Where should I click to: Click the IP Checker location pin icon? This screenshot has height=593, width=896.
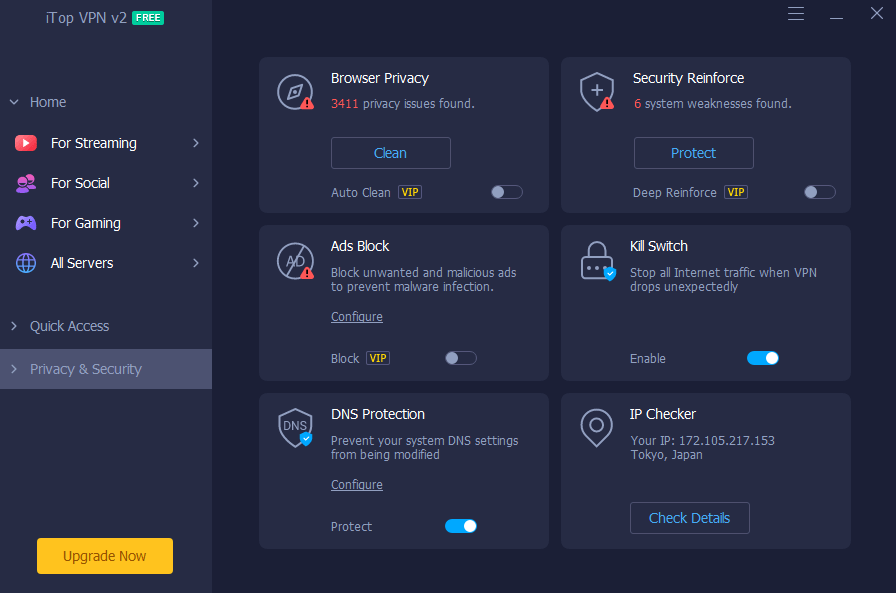[x=597, y=427]
